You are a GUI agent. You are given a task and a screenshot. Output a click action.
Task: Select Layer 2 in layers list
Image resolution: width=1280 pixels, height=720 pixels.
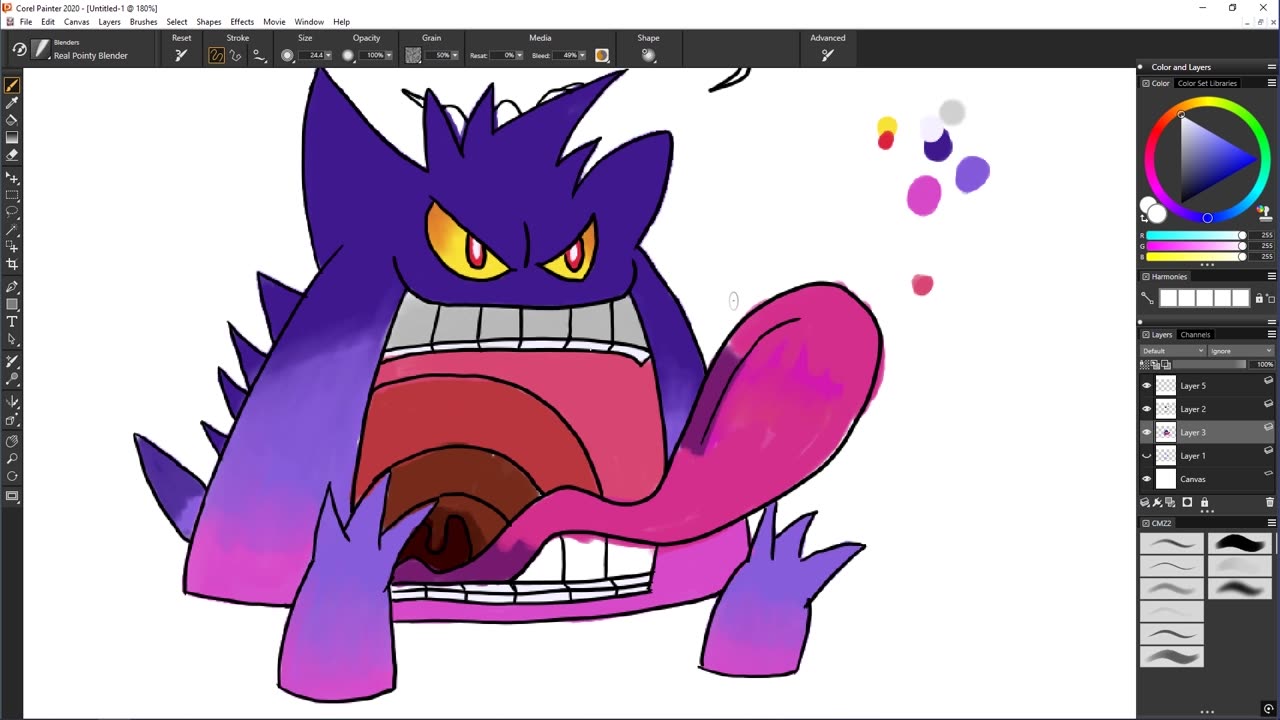1208,408
